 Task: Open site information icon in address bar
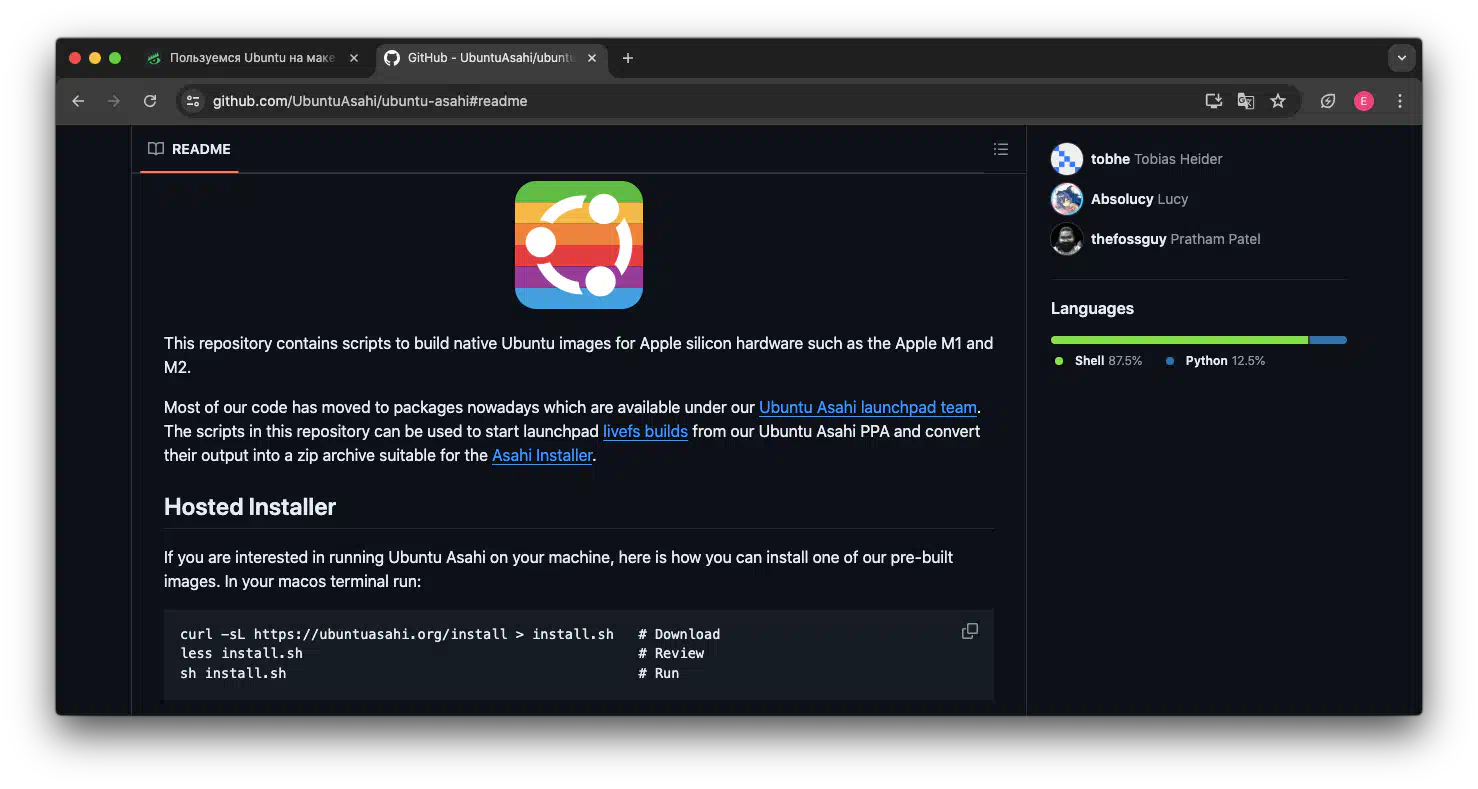(193, 101)
